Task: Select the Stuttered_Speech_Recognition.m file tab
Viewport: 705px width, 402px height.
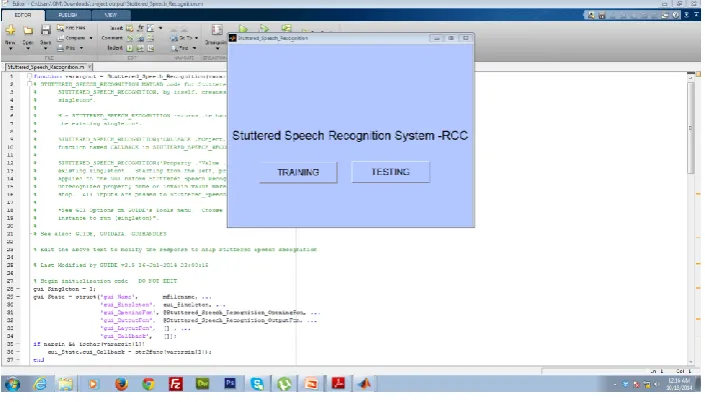Action: [46, 67]
